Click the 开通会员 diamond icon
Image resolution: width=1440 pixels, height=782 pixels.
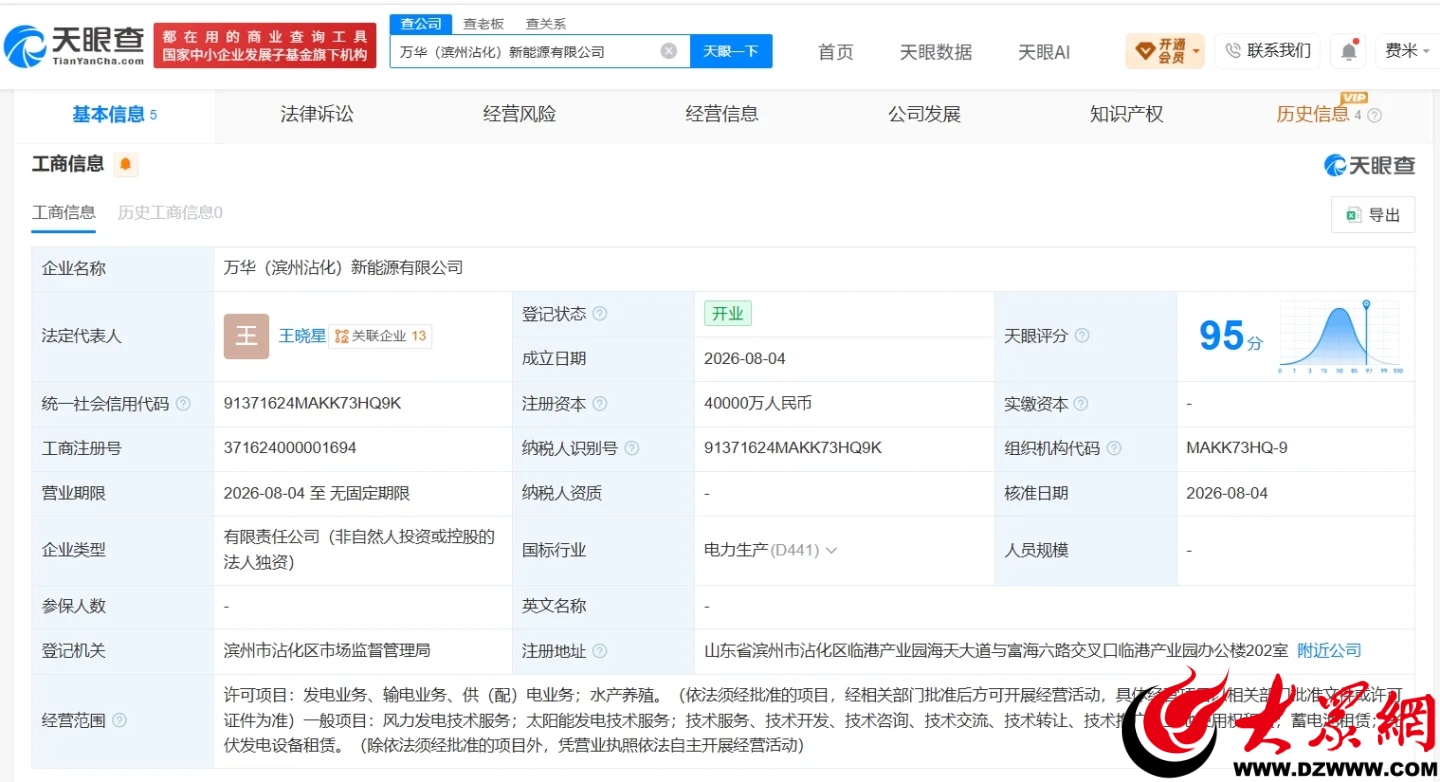pyautogui.click(x=1144, y=51)
